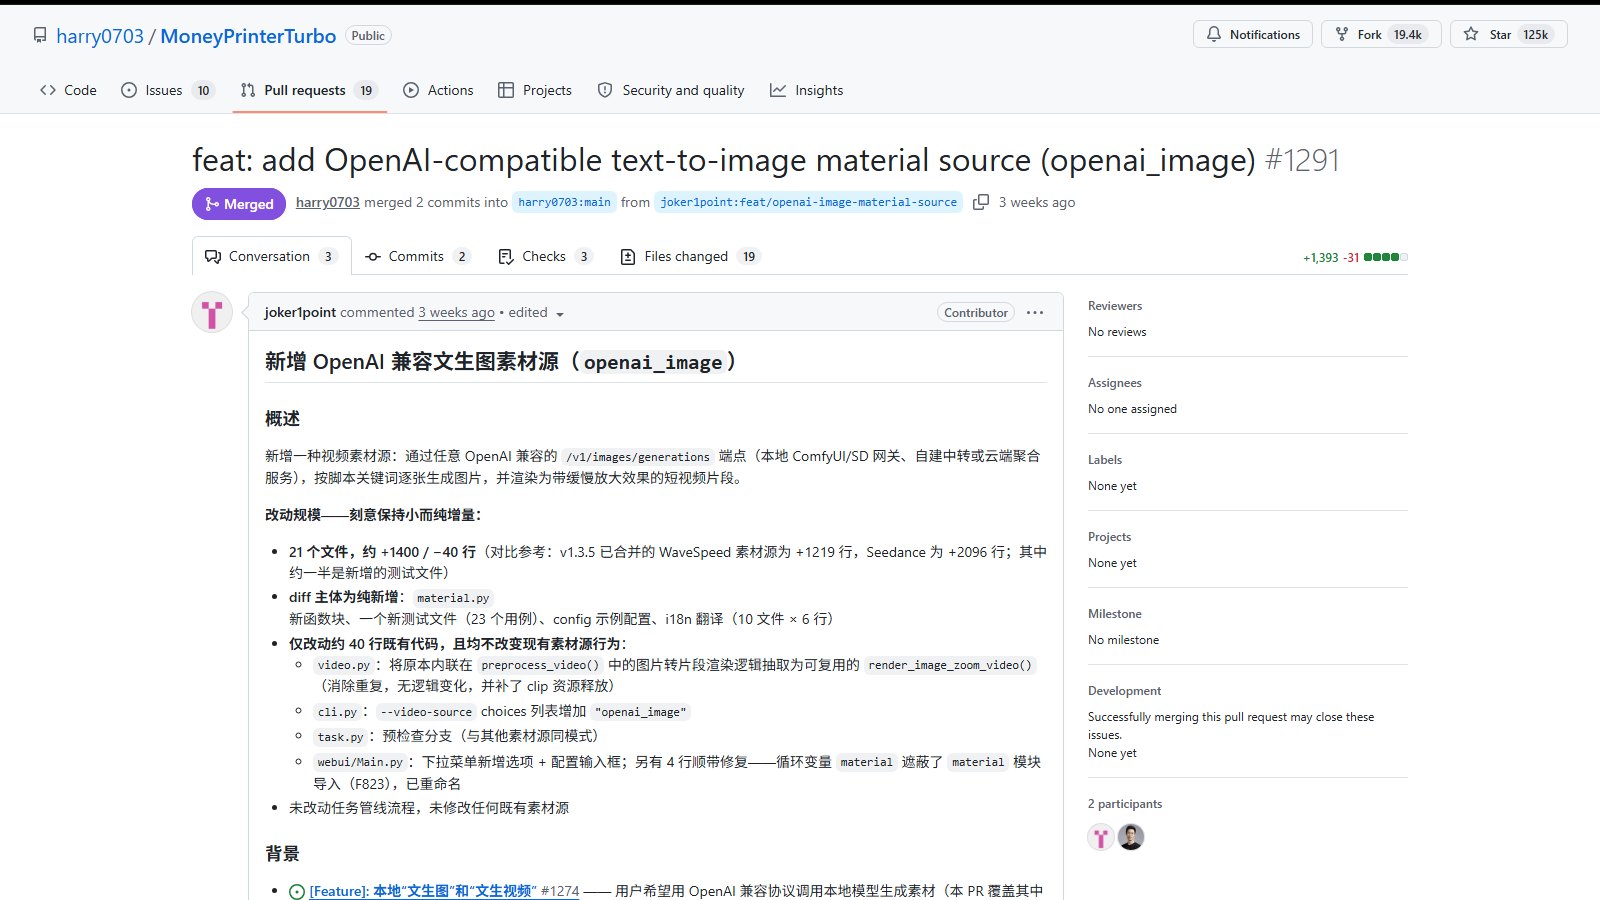Open the comment's three-dot options menu
The image size is (1600, 900).
pos(1035,312)
